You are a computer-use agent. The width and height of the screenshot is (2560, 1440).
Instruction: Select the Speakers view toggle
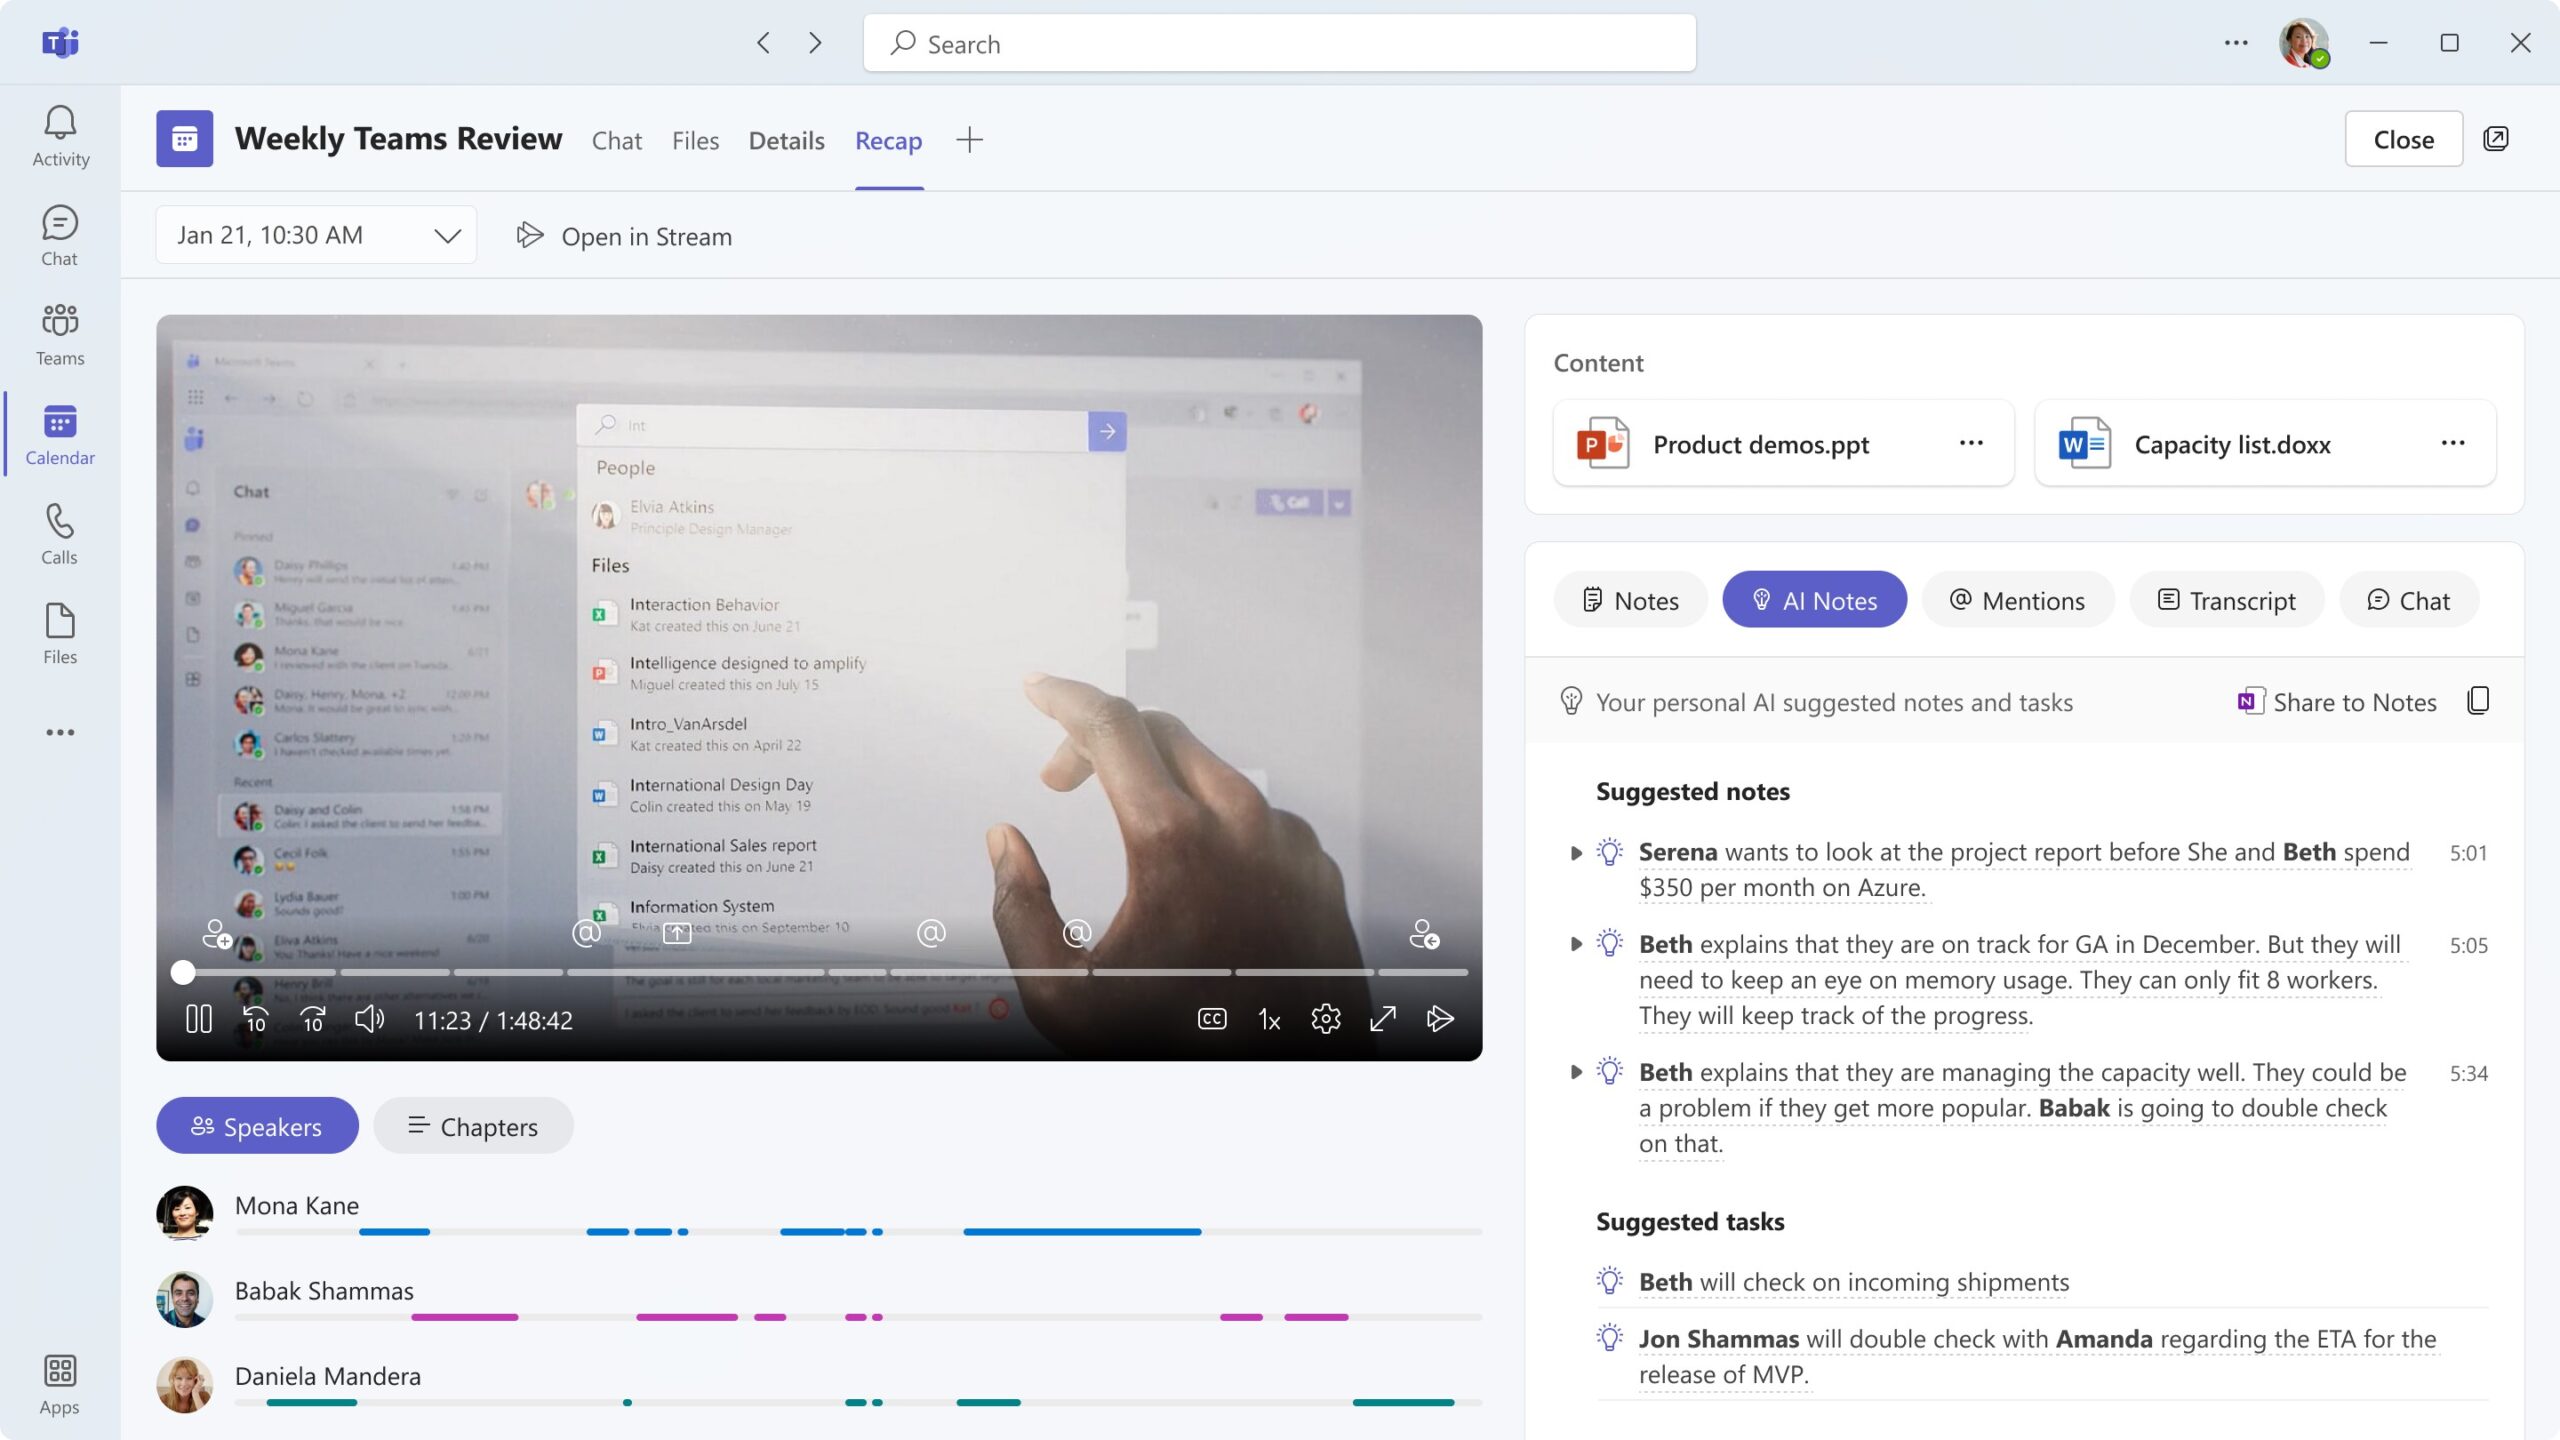[257, 1125]
